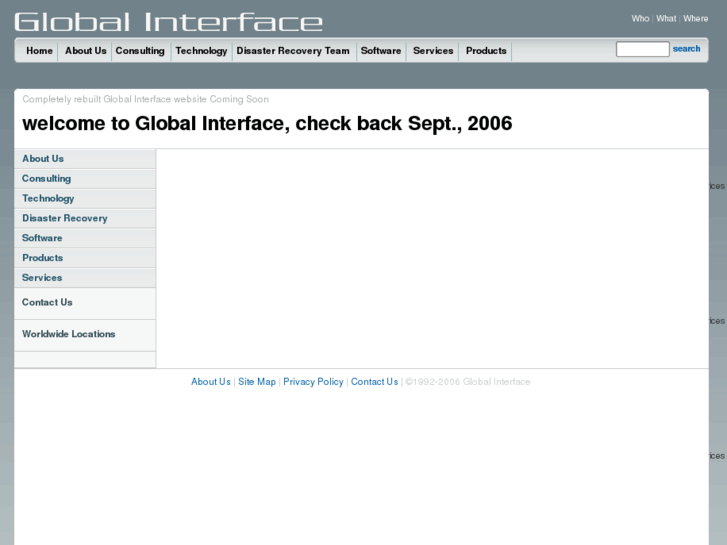Follow the About Us footer link

210,382
